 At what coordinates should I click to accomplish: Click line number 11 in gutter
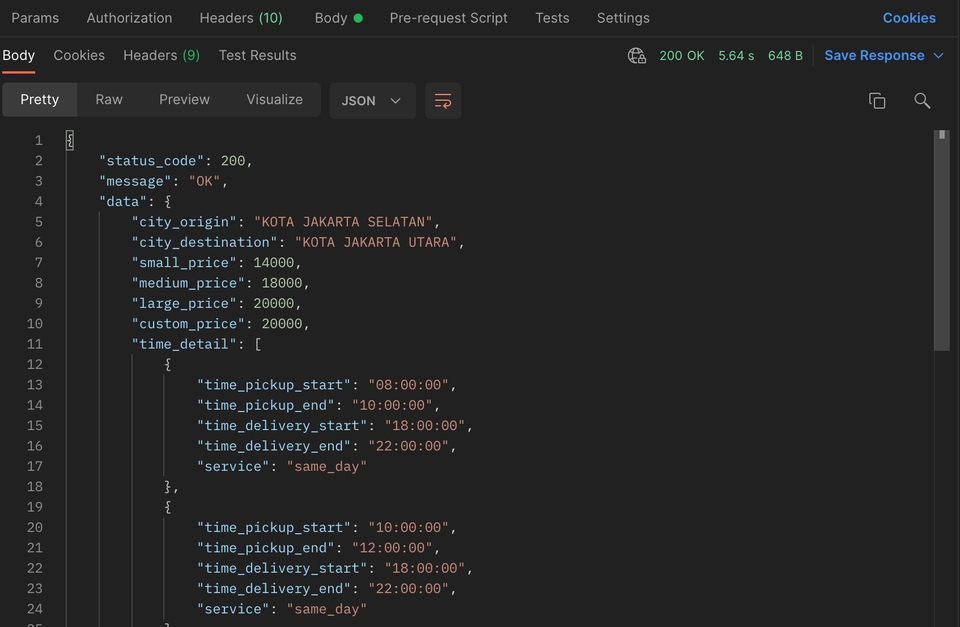click(35, 344)
